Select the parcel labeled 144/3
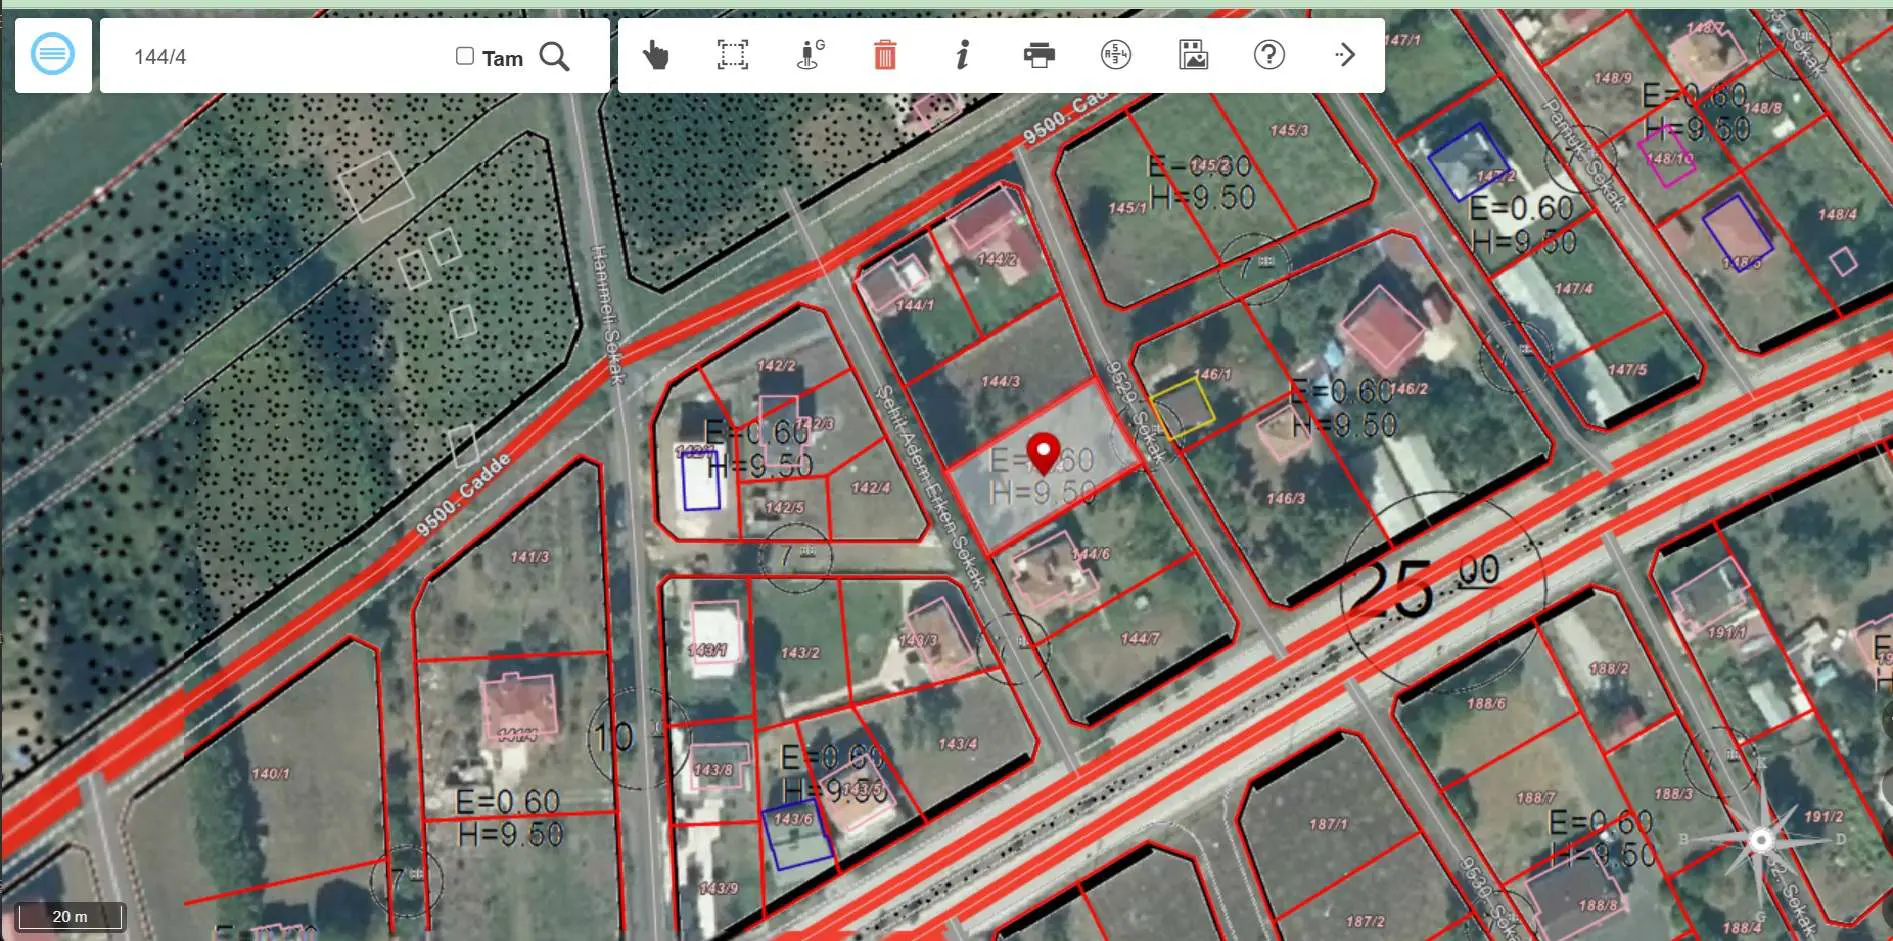Viewport: 1893px width, 941px height. (1000, 381)
